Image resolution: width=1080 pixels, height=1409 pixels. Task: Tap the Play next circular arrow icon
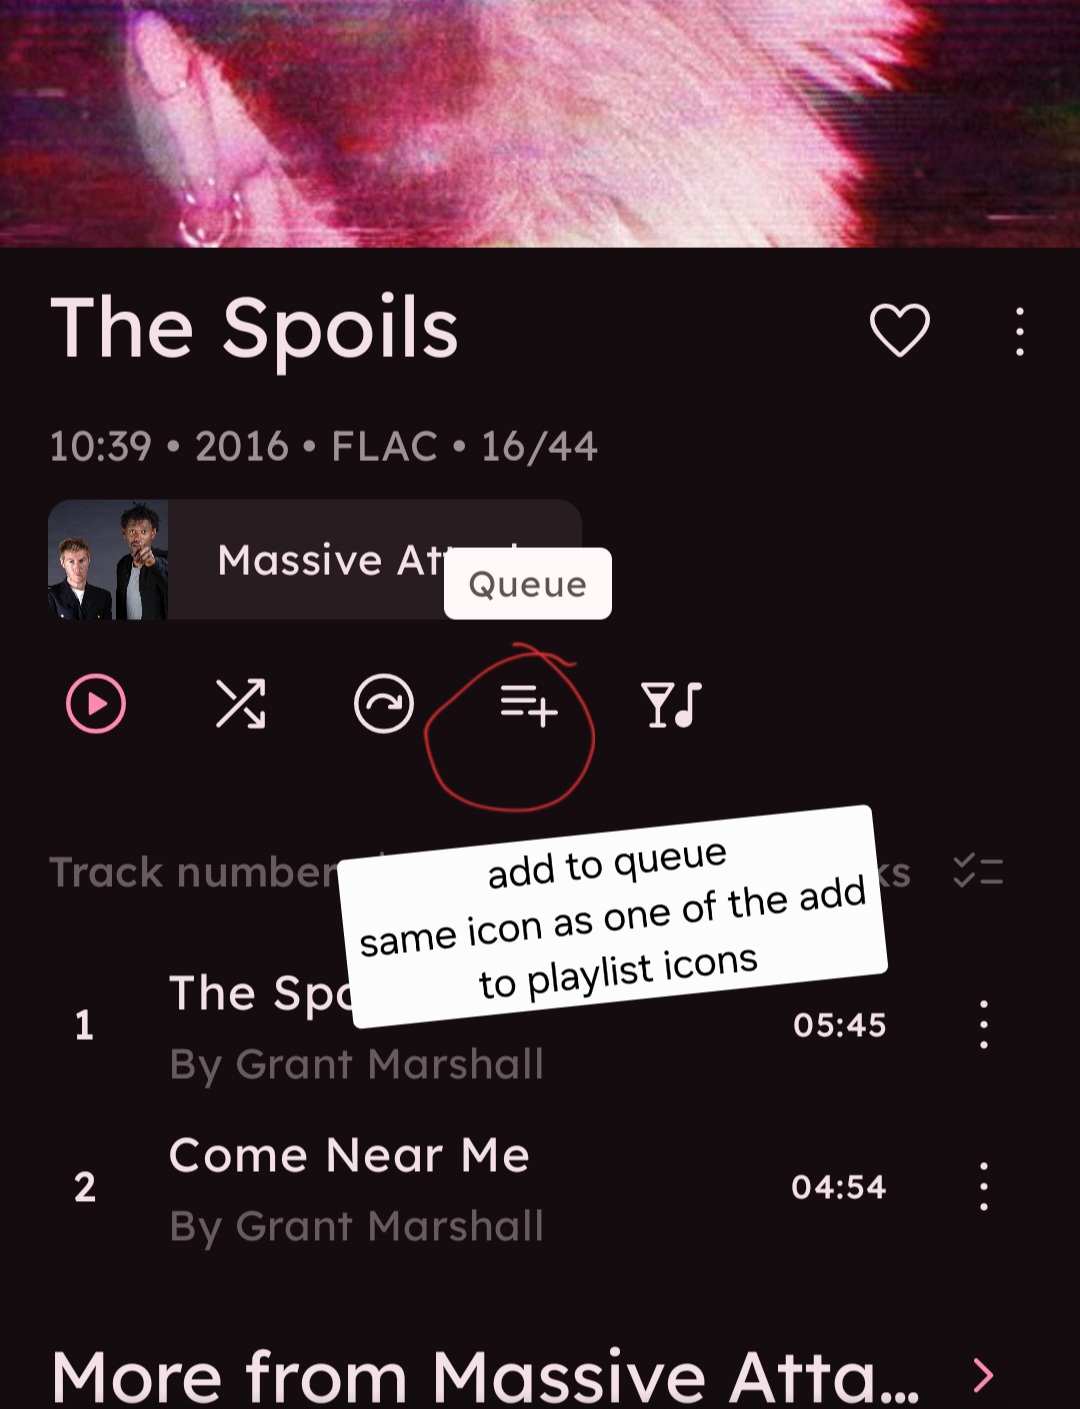384,704
